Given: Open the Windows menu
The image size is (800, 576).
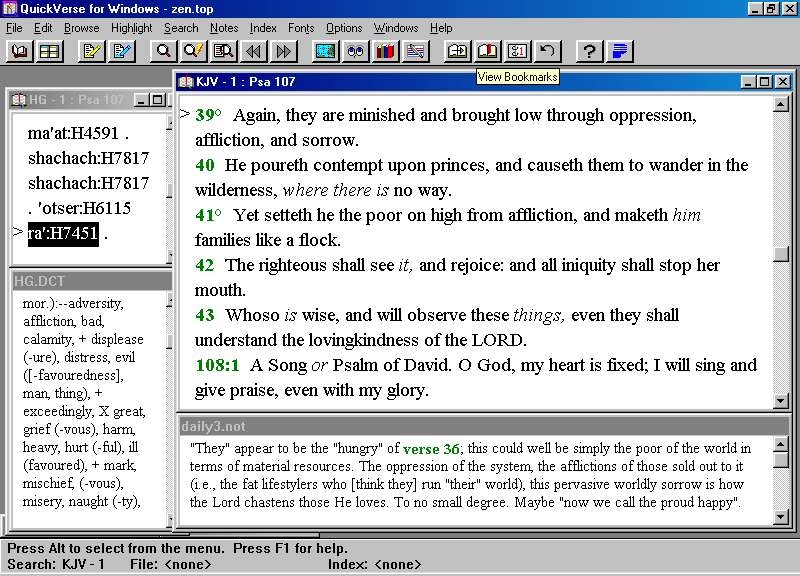Looking at the screenshot, I should click(x=396, y=28).
